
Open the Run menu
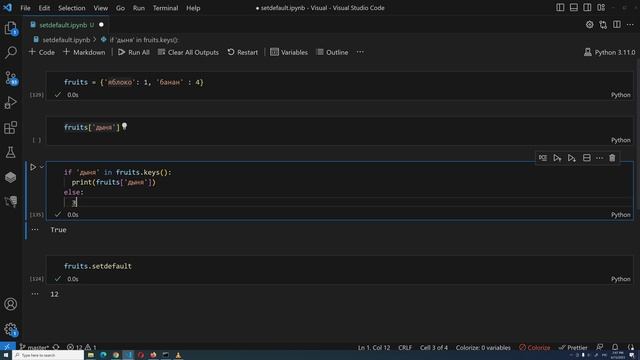[139, 8]
